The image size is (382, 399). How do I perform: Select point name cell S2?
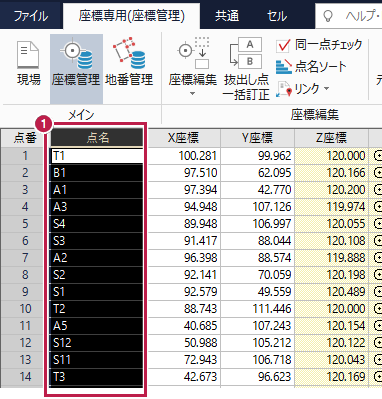click(97, 275)
